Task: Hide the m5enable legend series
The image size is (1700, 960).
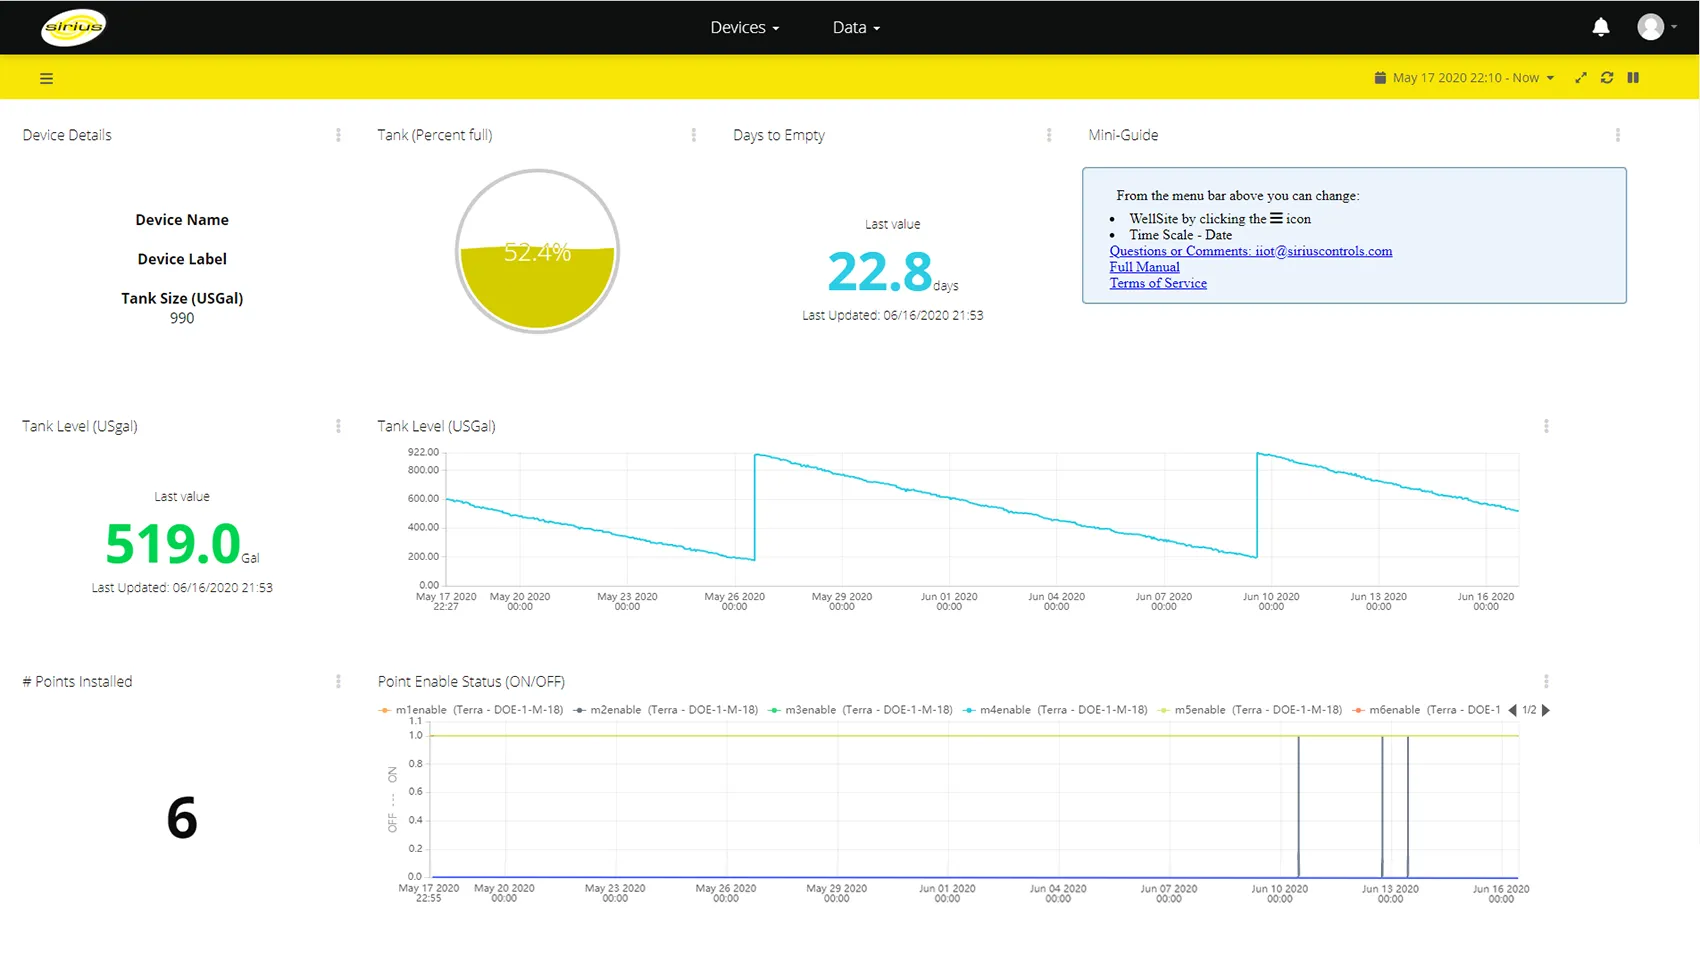Action: pyautogui.click(x=1250, y=710)
